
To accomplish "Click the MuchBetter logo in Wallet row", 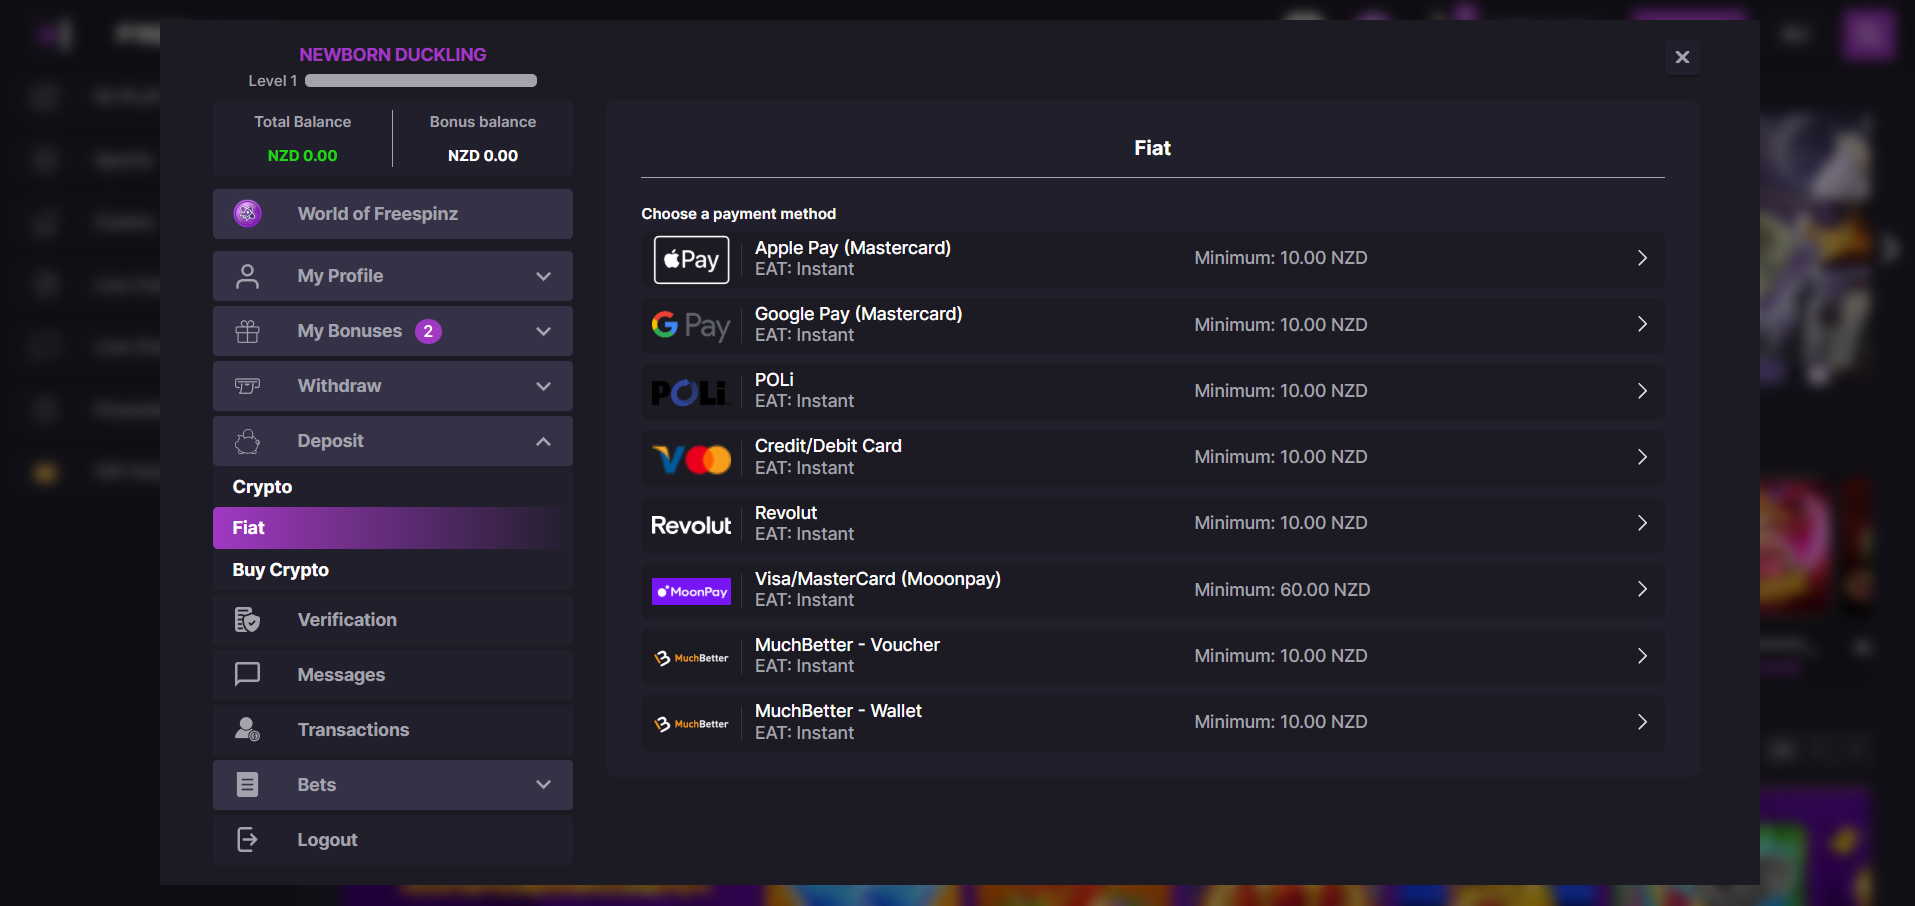I will (x=691, y=724).
